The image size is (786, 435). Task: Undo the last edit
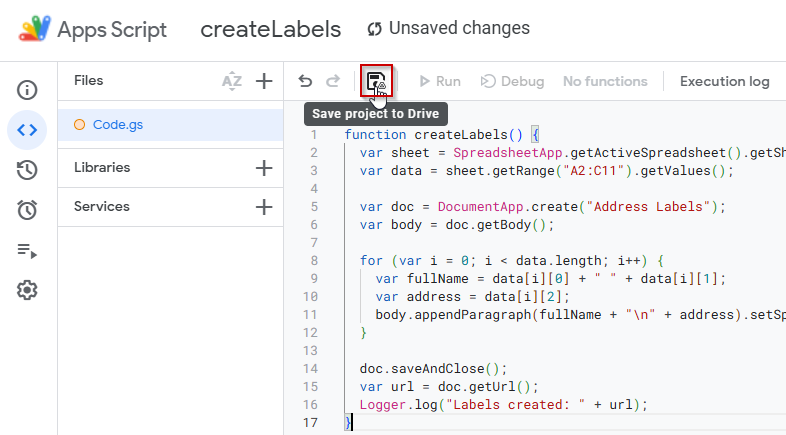(305, 81)
